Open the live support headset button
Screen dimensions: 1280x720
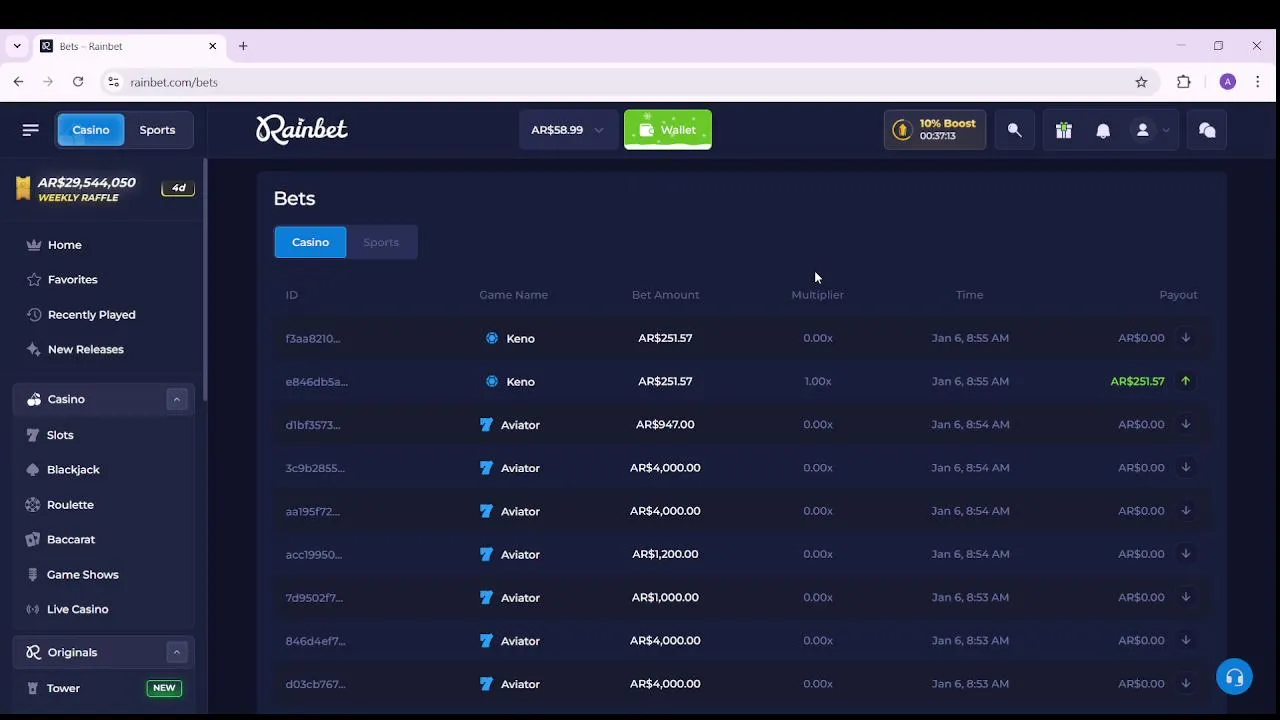[x=1235, y=677]
